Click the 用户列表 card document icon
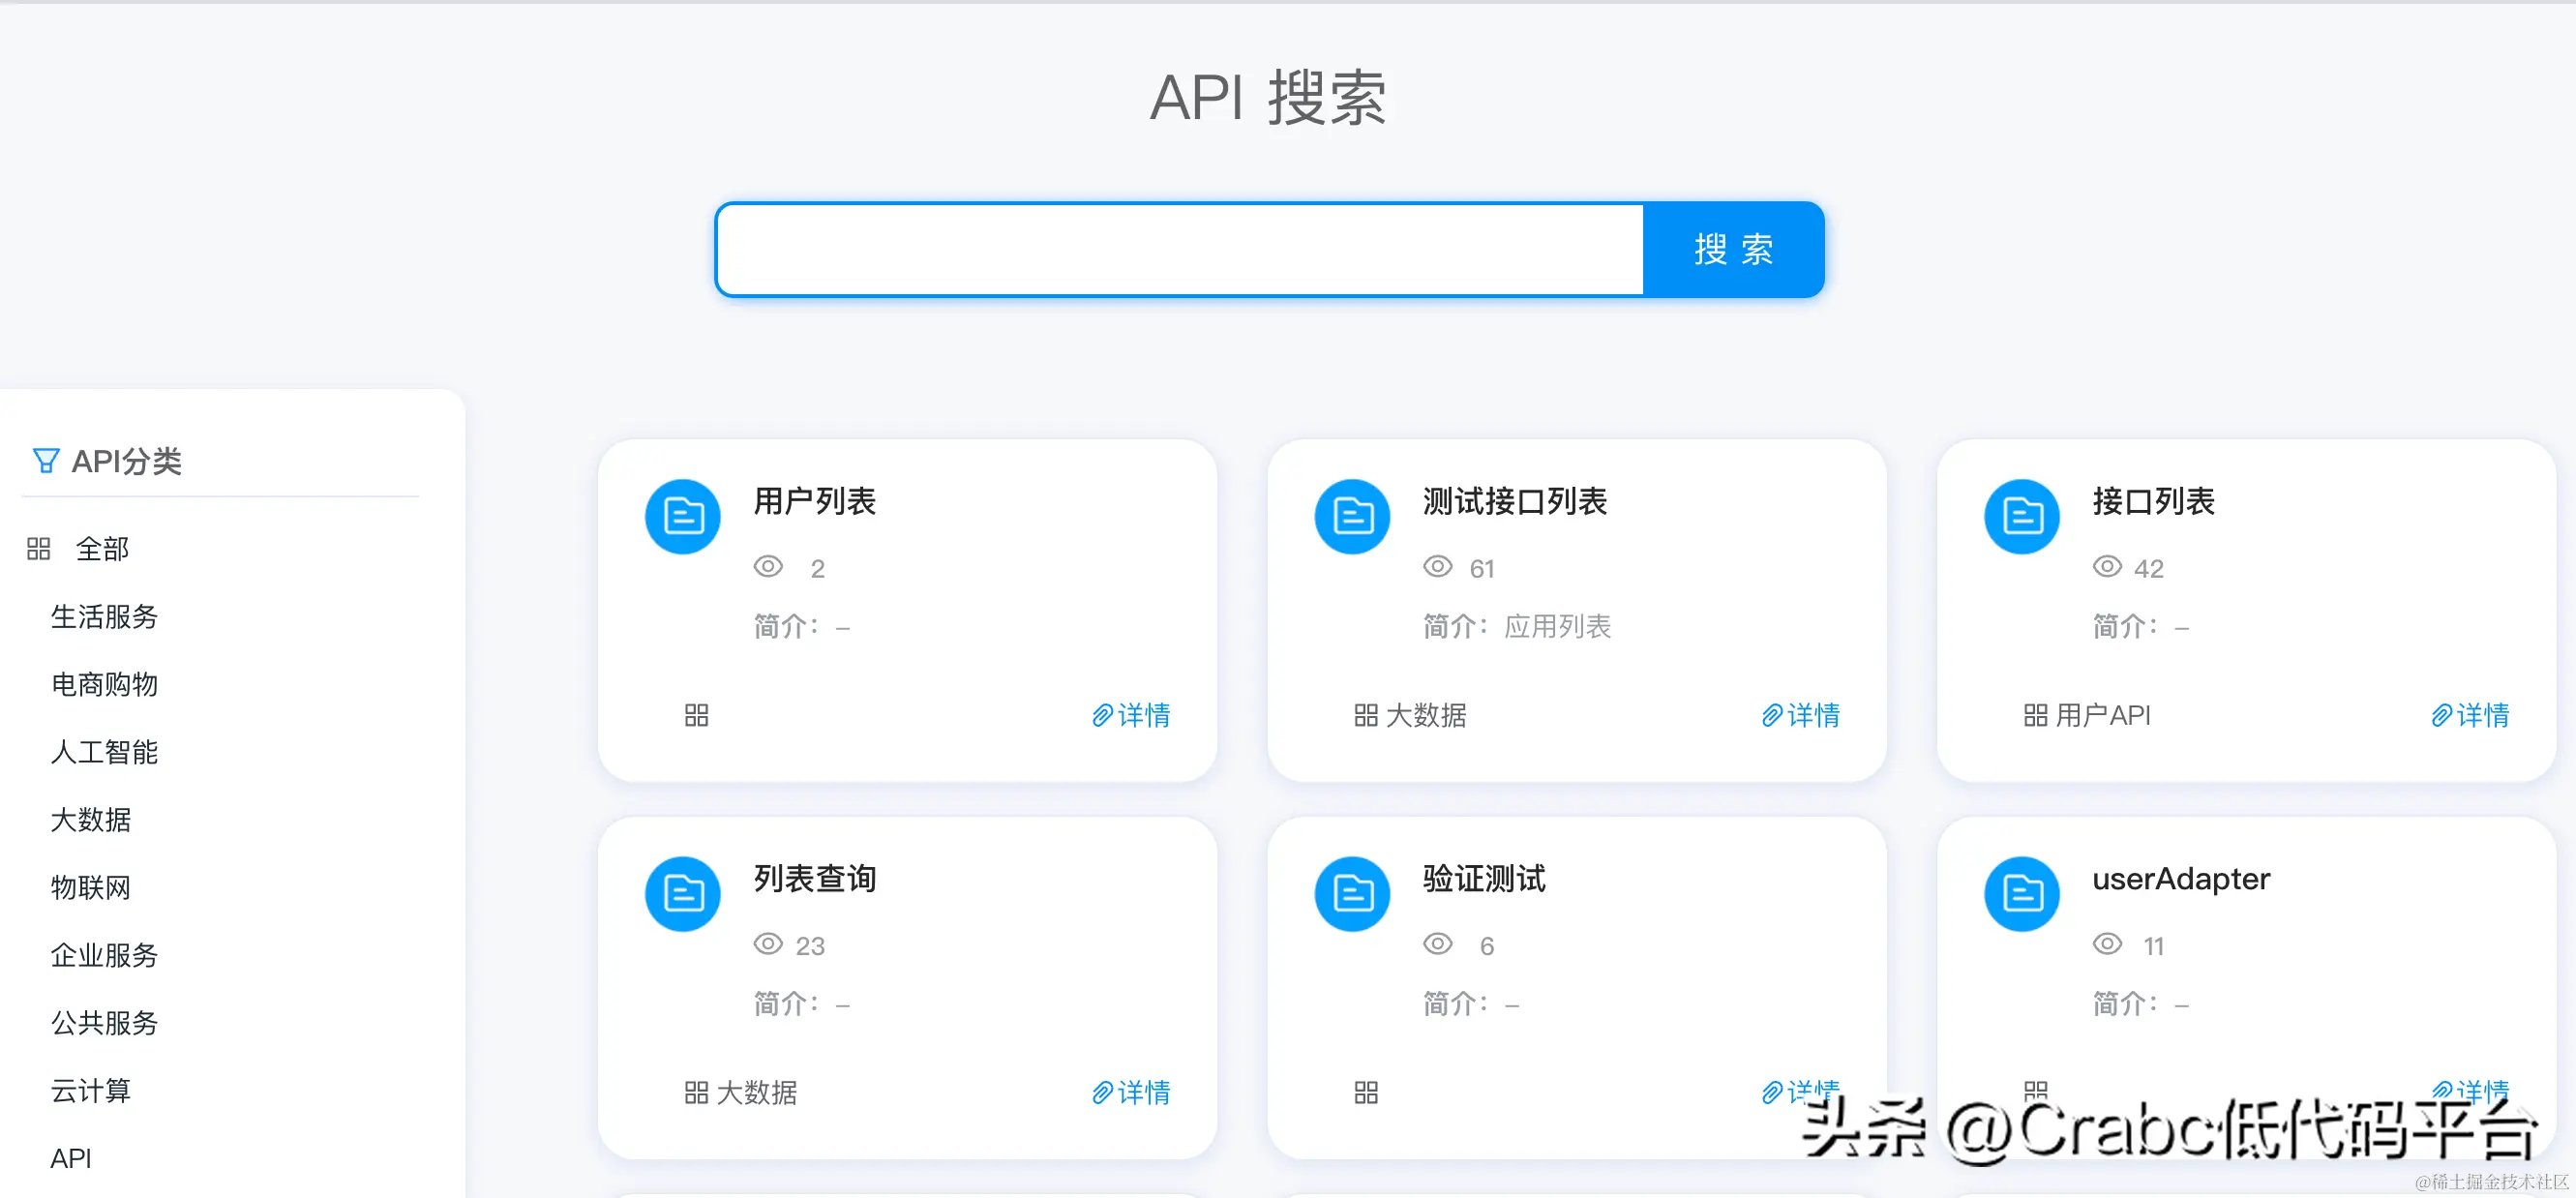Image resolution: width=2576 pixels, height=1198 pixels. pos(683,516)
